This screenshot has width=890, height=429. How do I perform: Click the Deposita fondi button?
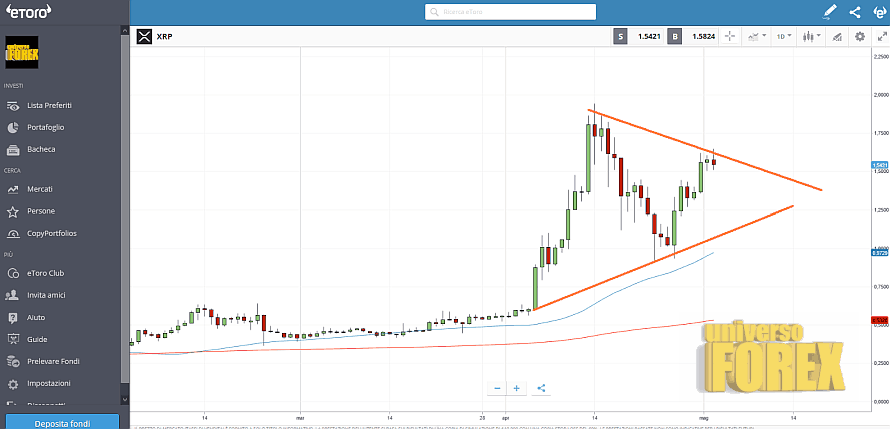click(x=64, y=421)
